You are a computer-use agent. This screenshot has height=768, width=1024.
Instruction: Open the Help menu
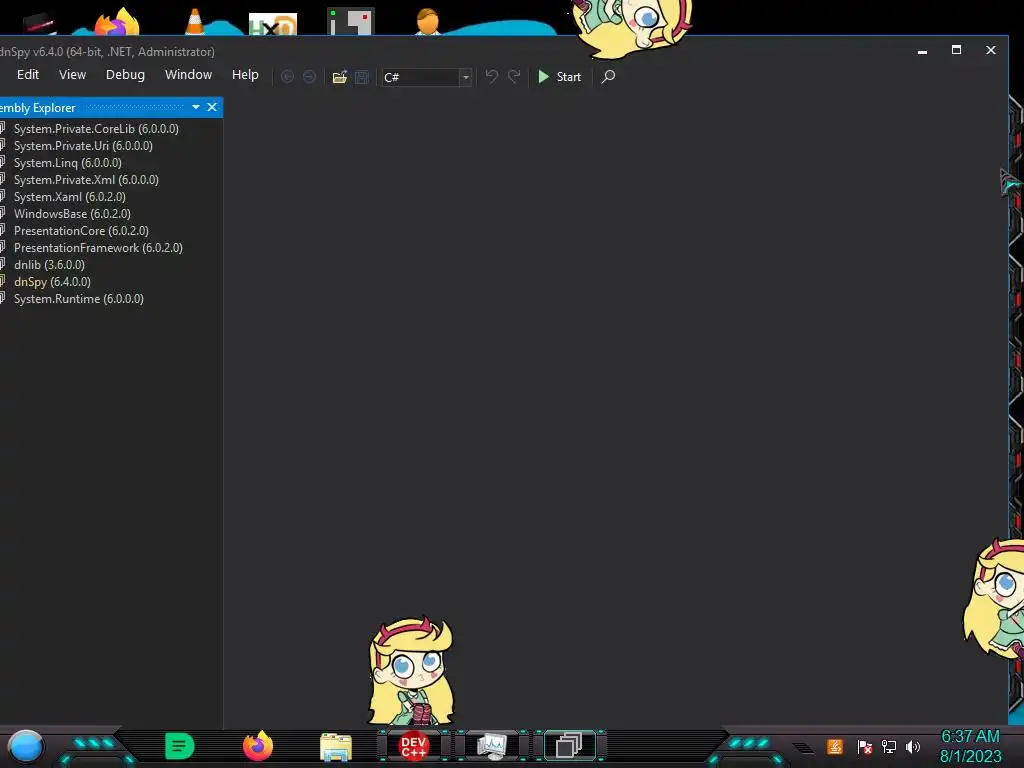[245, 74]
